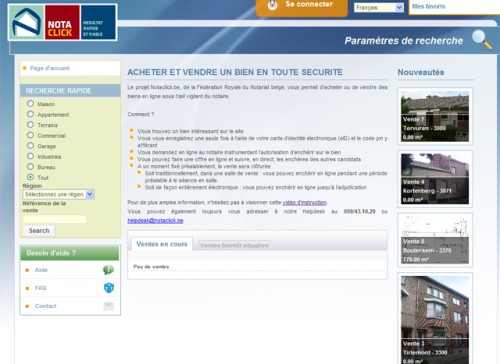Click the padlock icon on Se connecter
The image size is (500, 364).
click(272, 5)
